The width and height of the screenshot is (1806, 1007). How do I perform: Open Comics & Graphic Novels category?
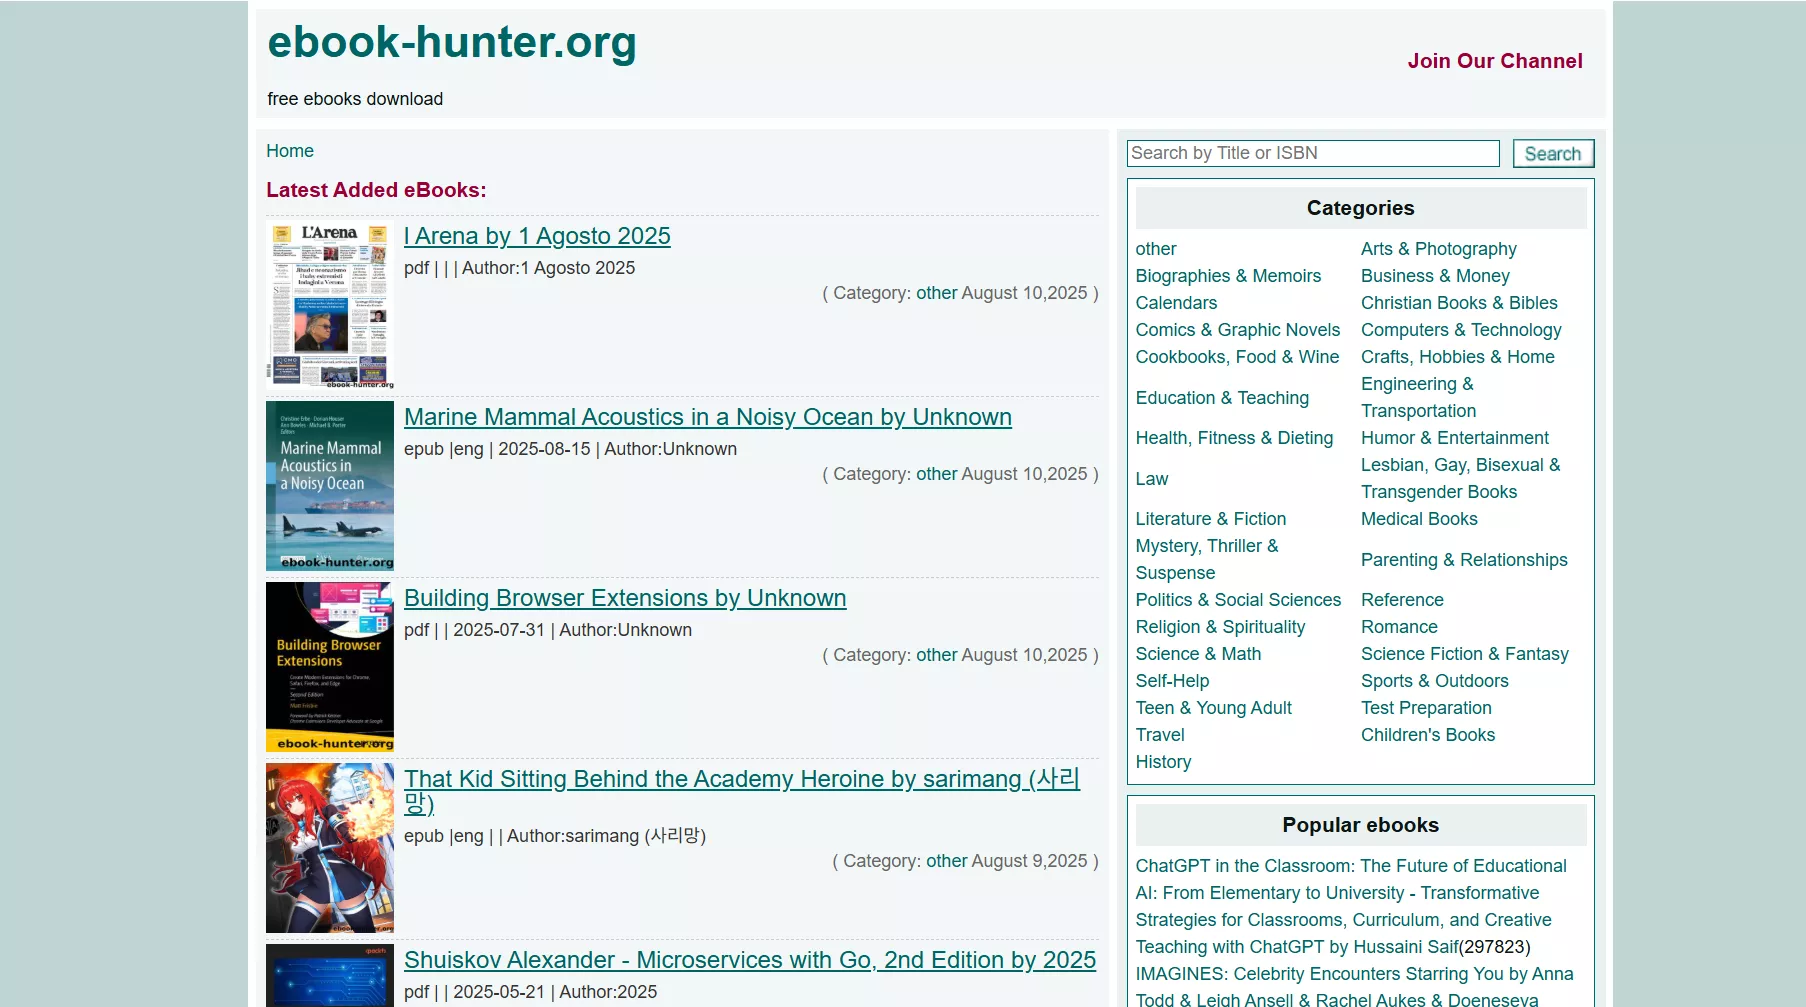click(1238, 330)
